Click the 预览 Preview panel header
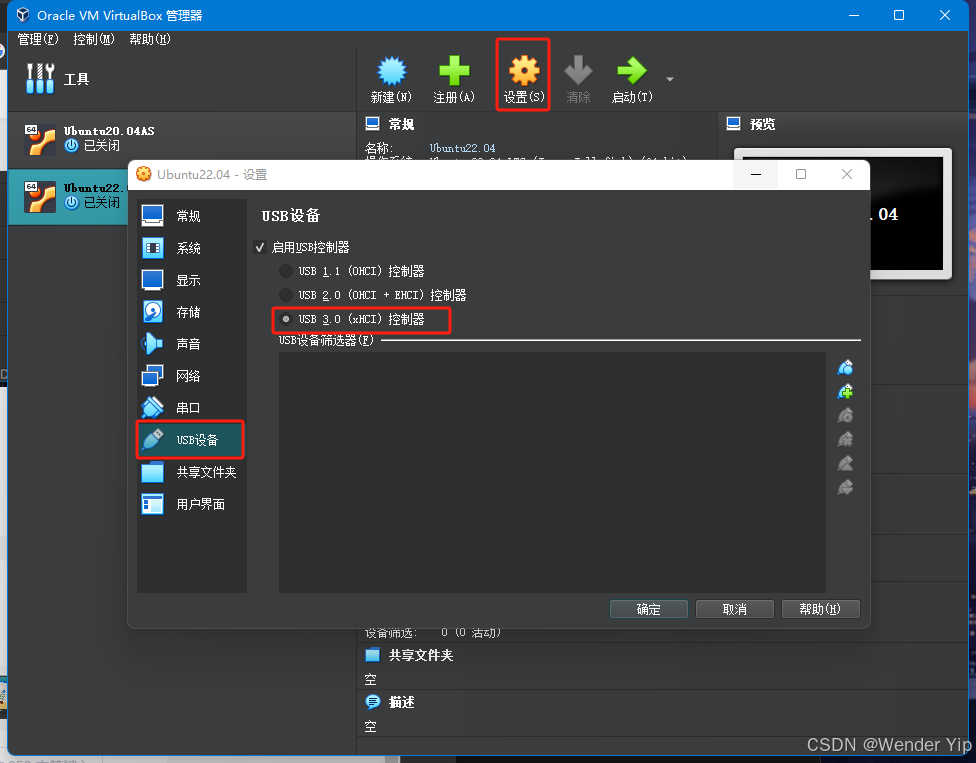The height and width of the screenshot is (763, 976). pyautogui.click(x=762, y=124)
